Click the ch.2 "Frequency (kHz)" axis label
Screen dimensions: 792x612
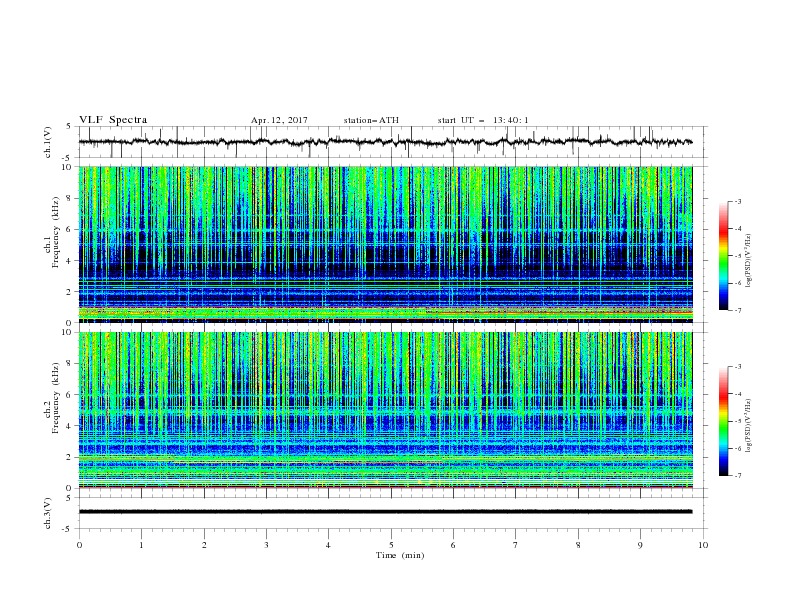pos(56,398)
